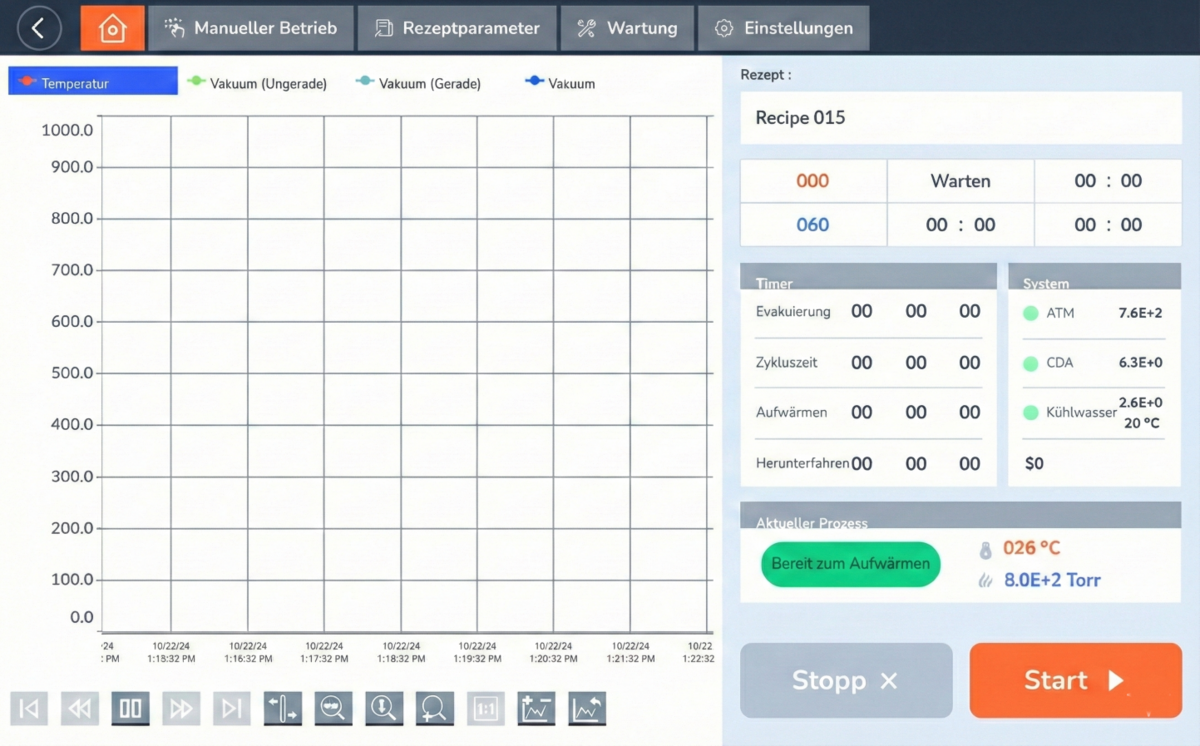
Task: Click the chart undo arrow icon
Action: coord(587,709)
